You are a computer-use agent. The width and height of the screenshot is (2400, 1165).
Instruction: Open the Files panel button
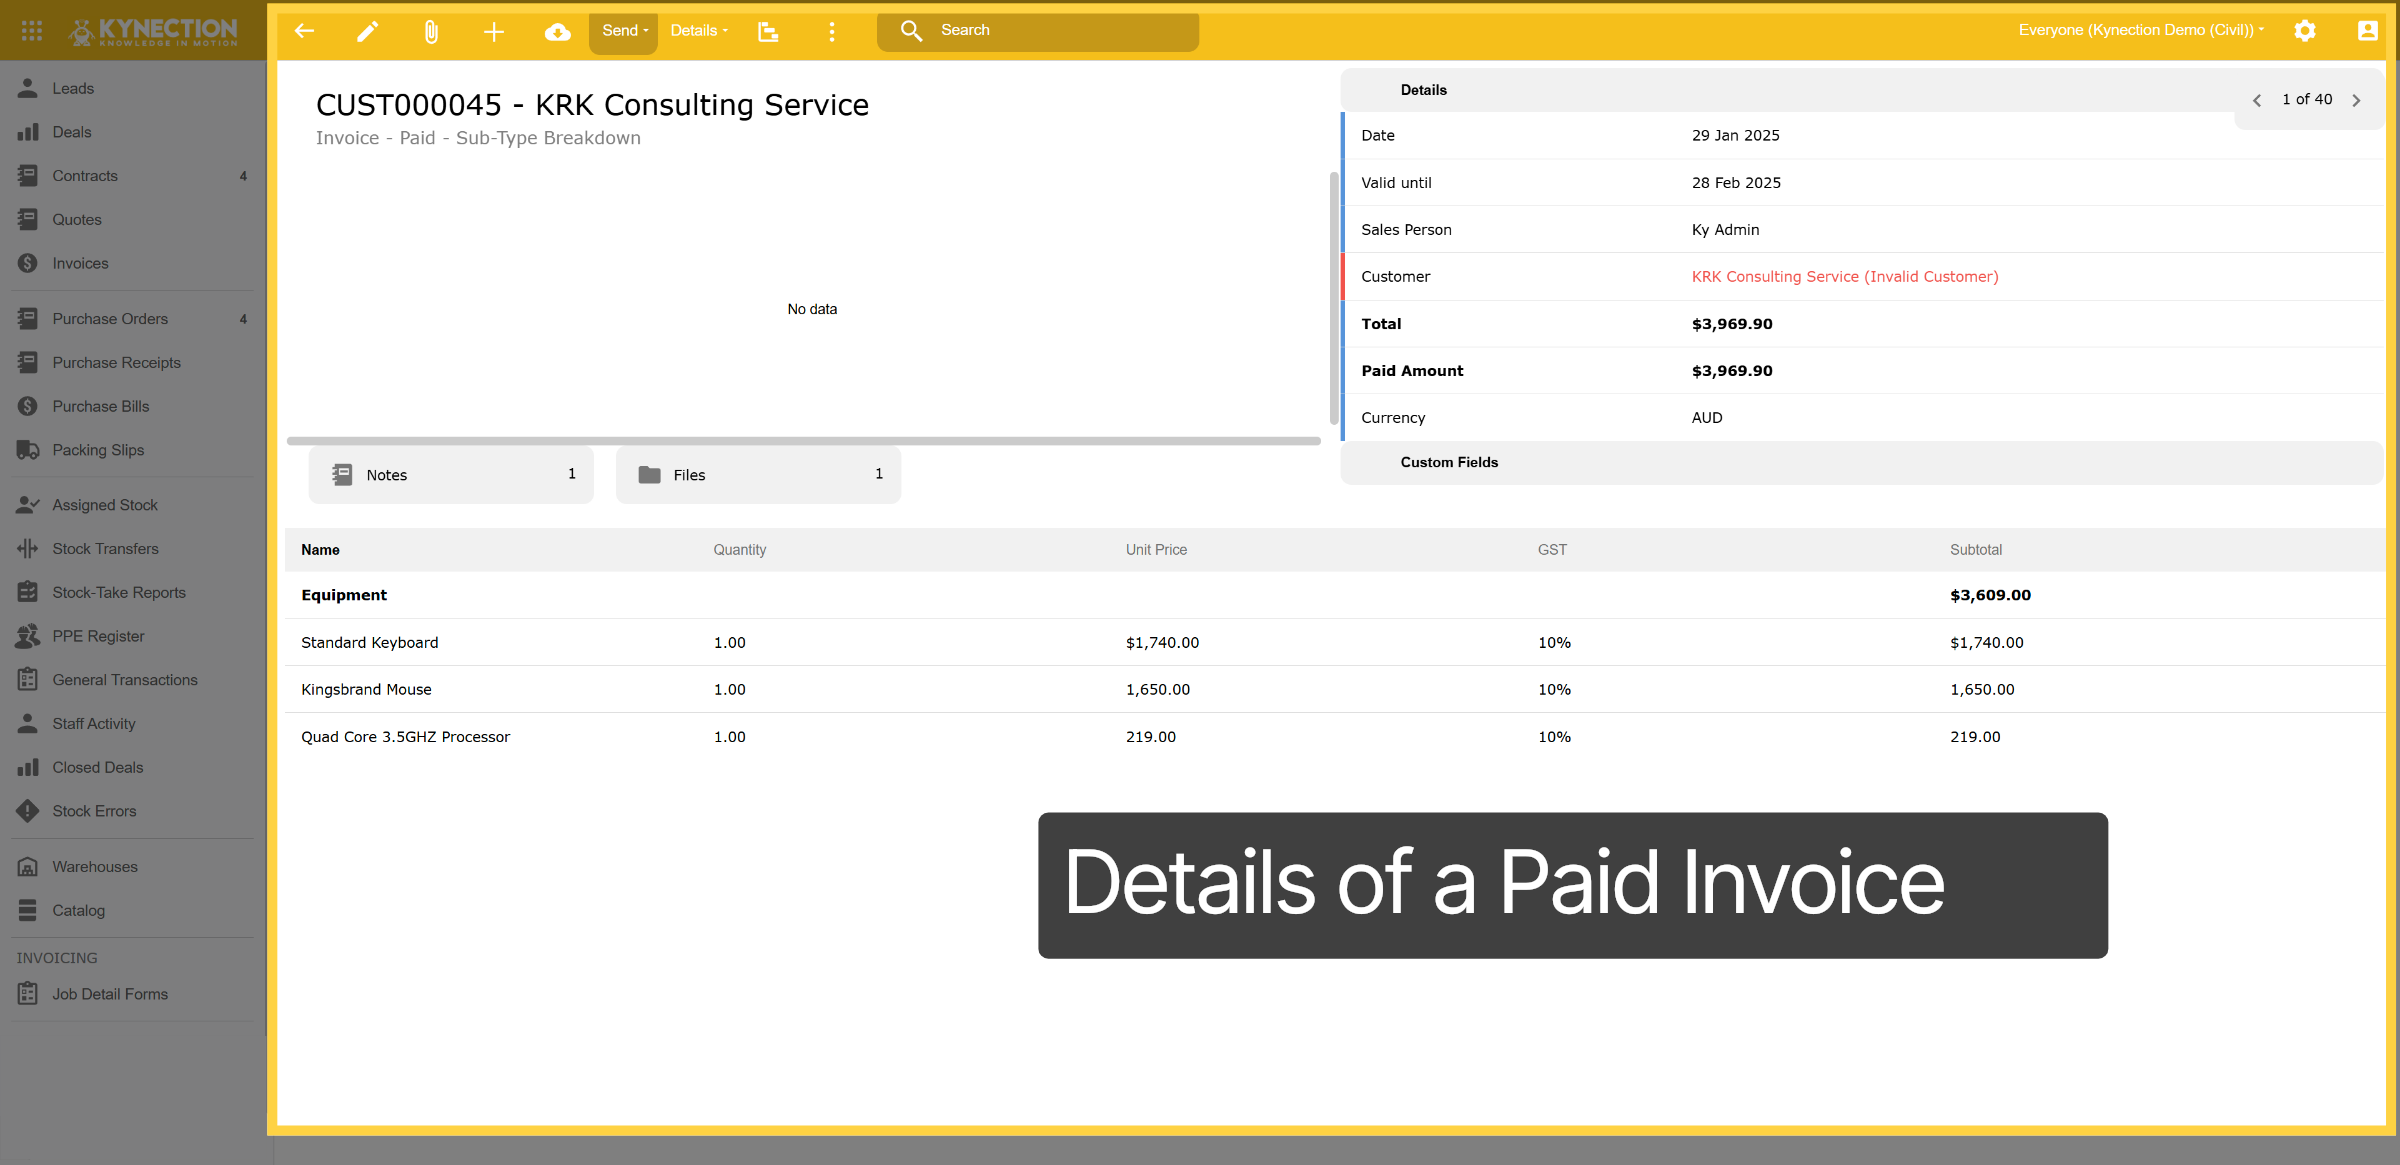[x=758, y=475]
